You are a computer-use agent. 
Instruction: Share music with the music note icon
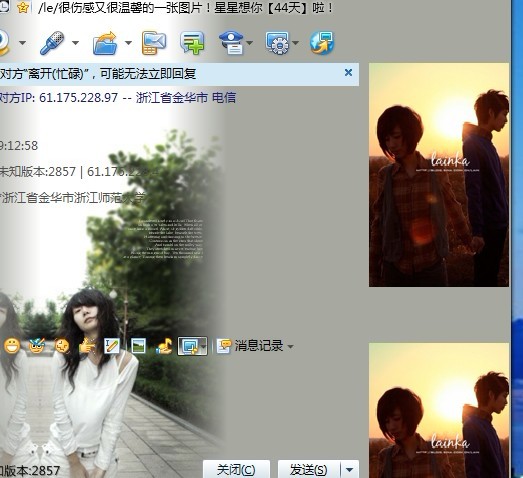[x=164, y=346]
